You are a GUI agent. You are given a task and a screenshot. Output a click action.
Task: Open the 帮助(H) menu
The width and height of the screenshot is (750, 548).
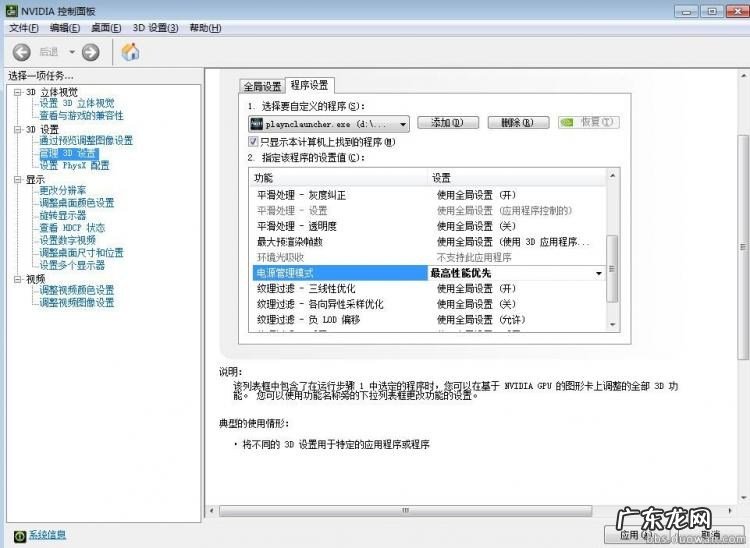205,28
